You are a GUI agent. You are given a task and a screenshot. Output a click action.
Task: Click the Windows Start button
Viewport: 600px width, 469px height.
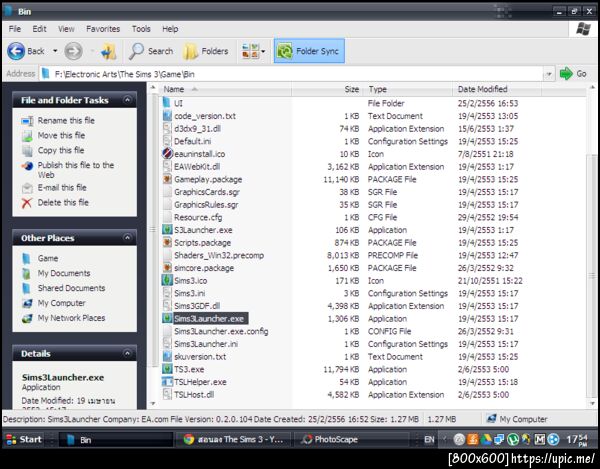pos(24,439)
